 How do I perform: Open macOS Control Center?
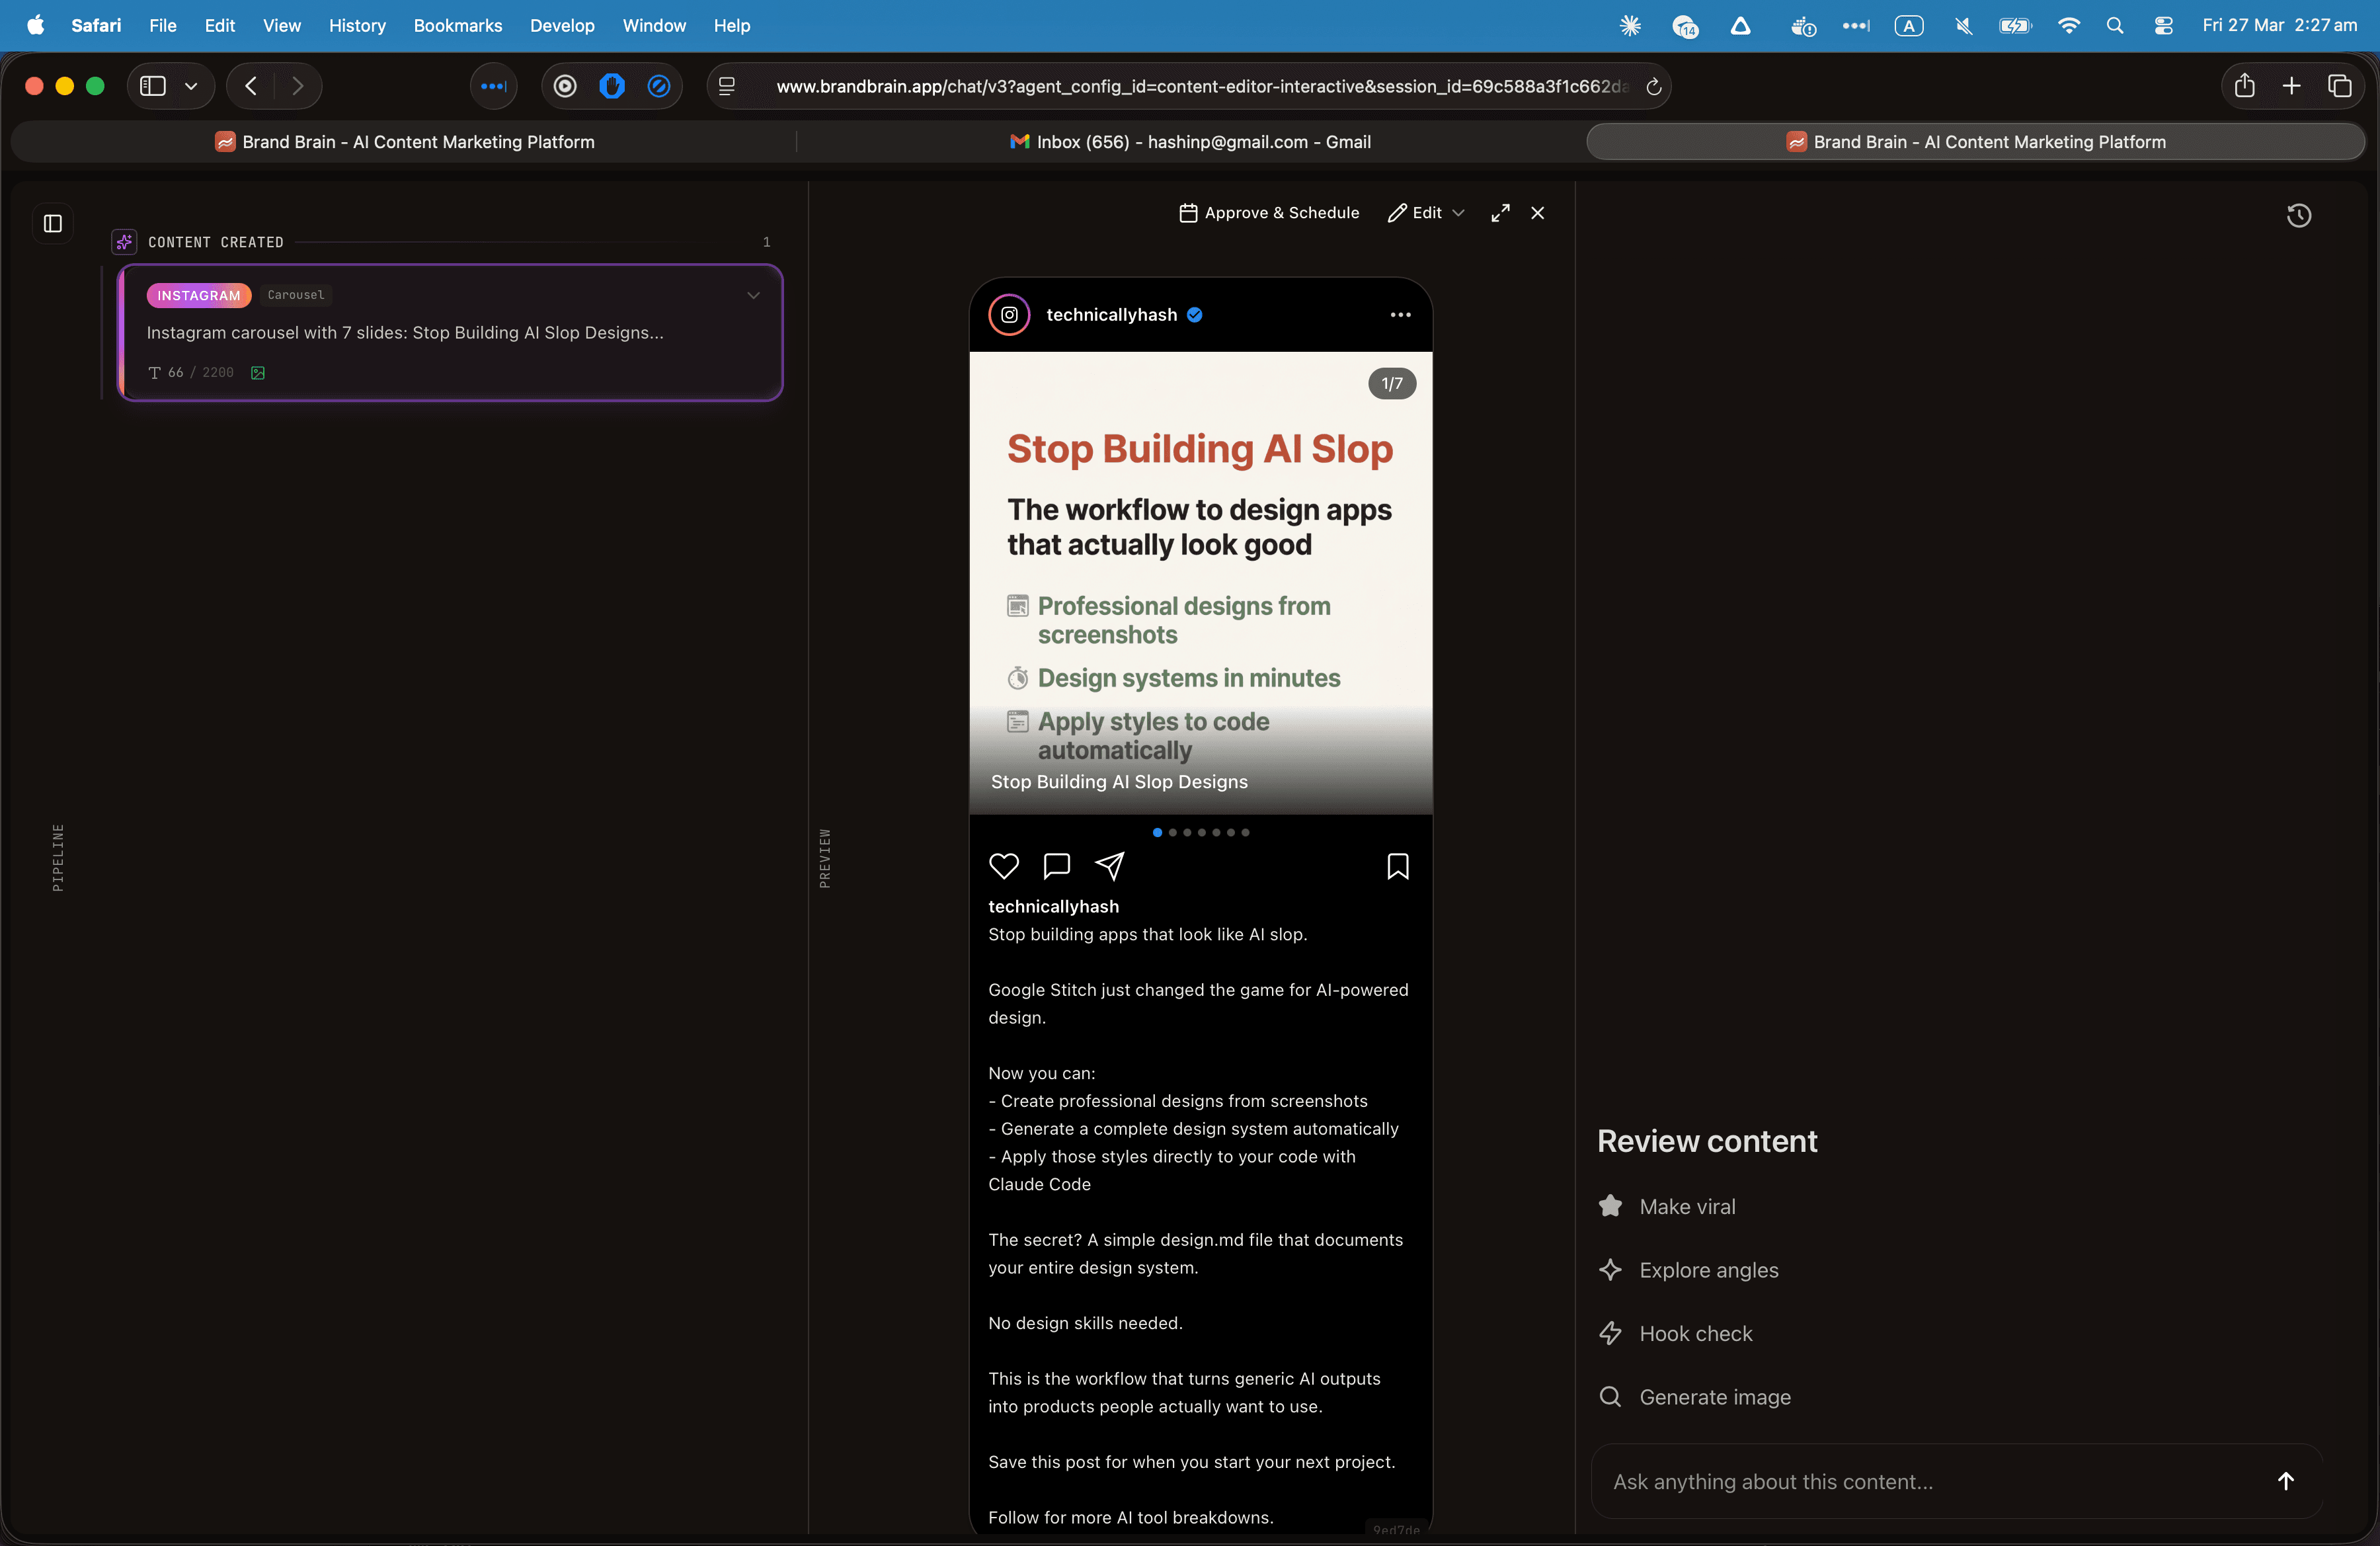(2163, 26)
